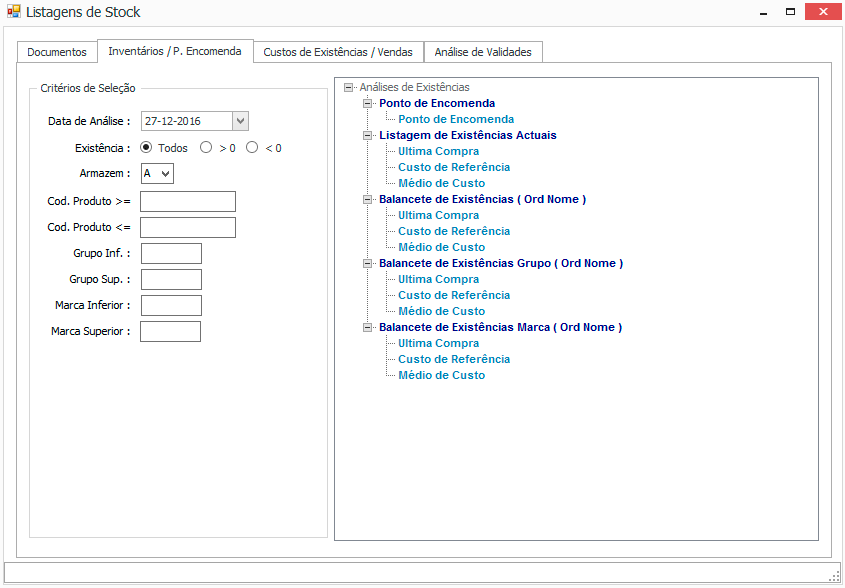
Task: Collapse Balancete de Existências Grupo group
Action: 368,264
